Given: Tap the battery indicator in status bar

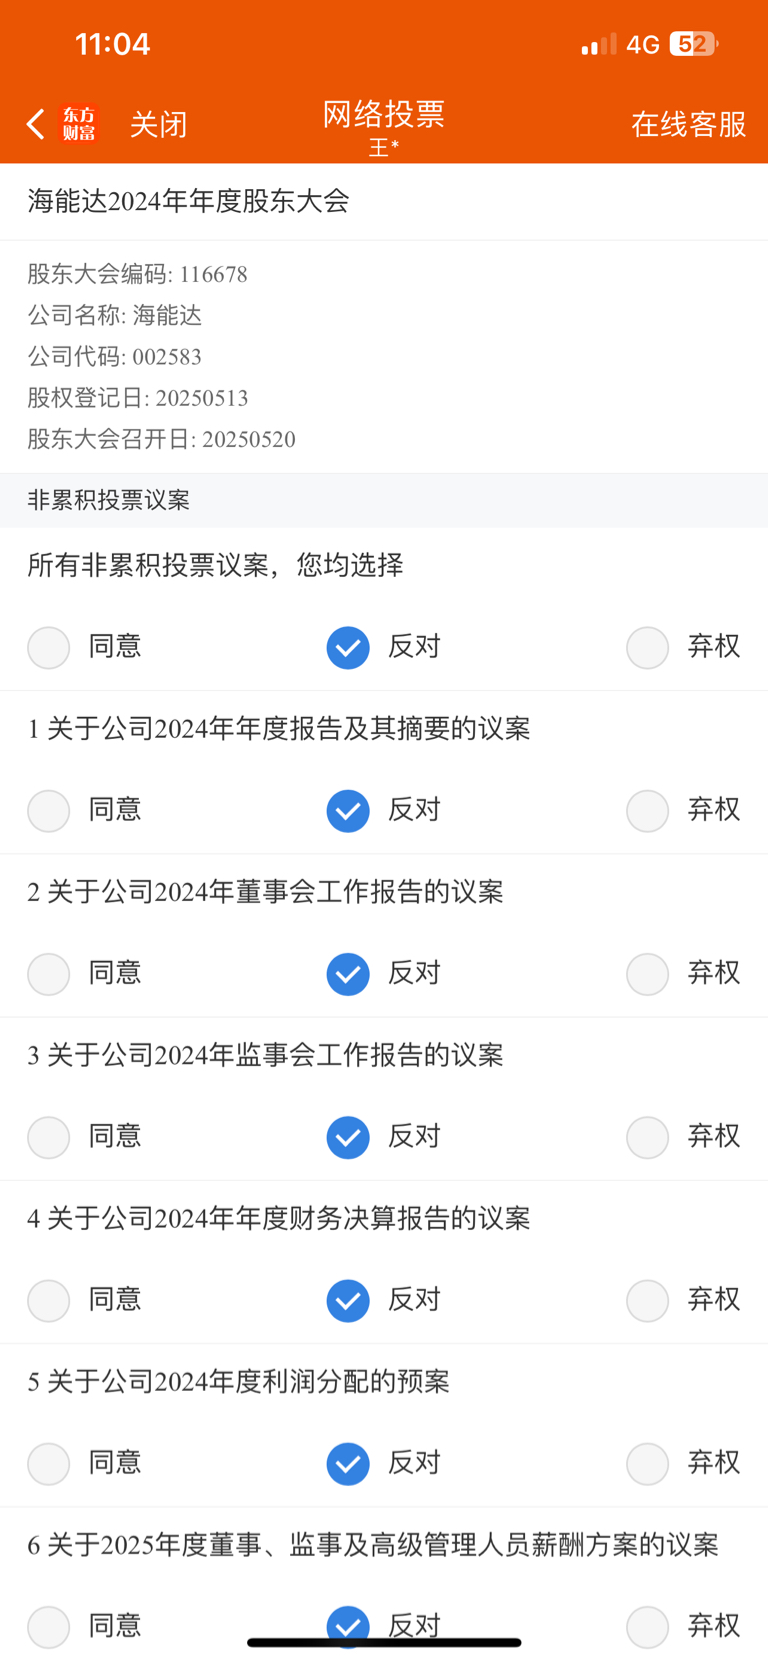Looking at the screenshot, I should (694, 44).
